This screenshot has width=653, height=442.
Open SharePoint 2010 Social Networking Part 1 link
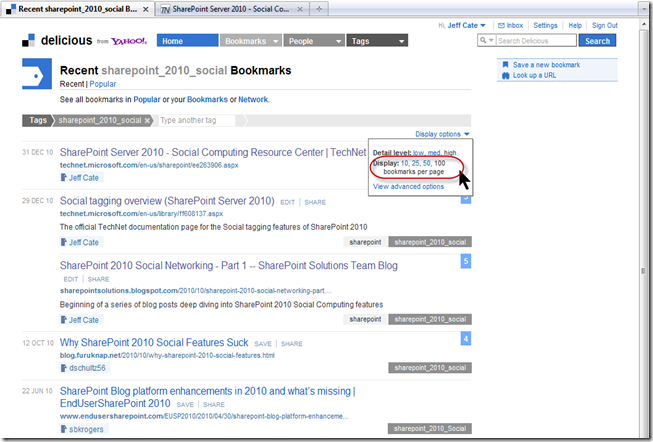click(x=229, y=266)
